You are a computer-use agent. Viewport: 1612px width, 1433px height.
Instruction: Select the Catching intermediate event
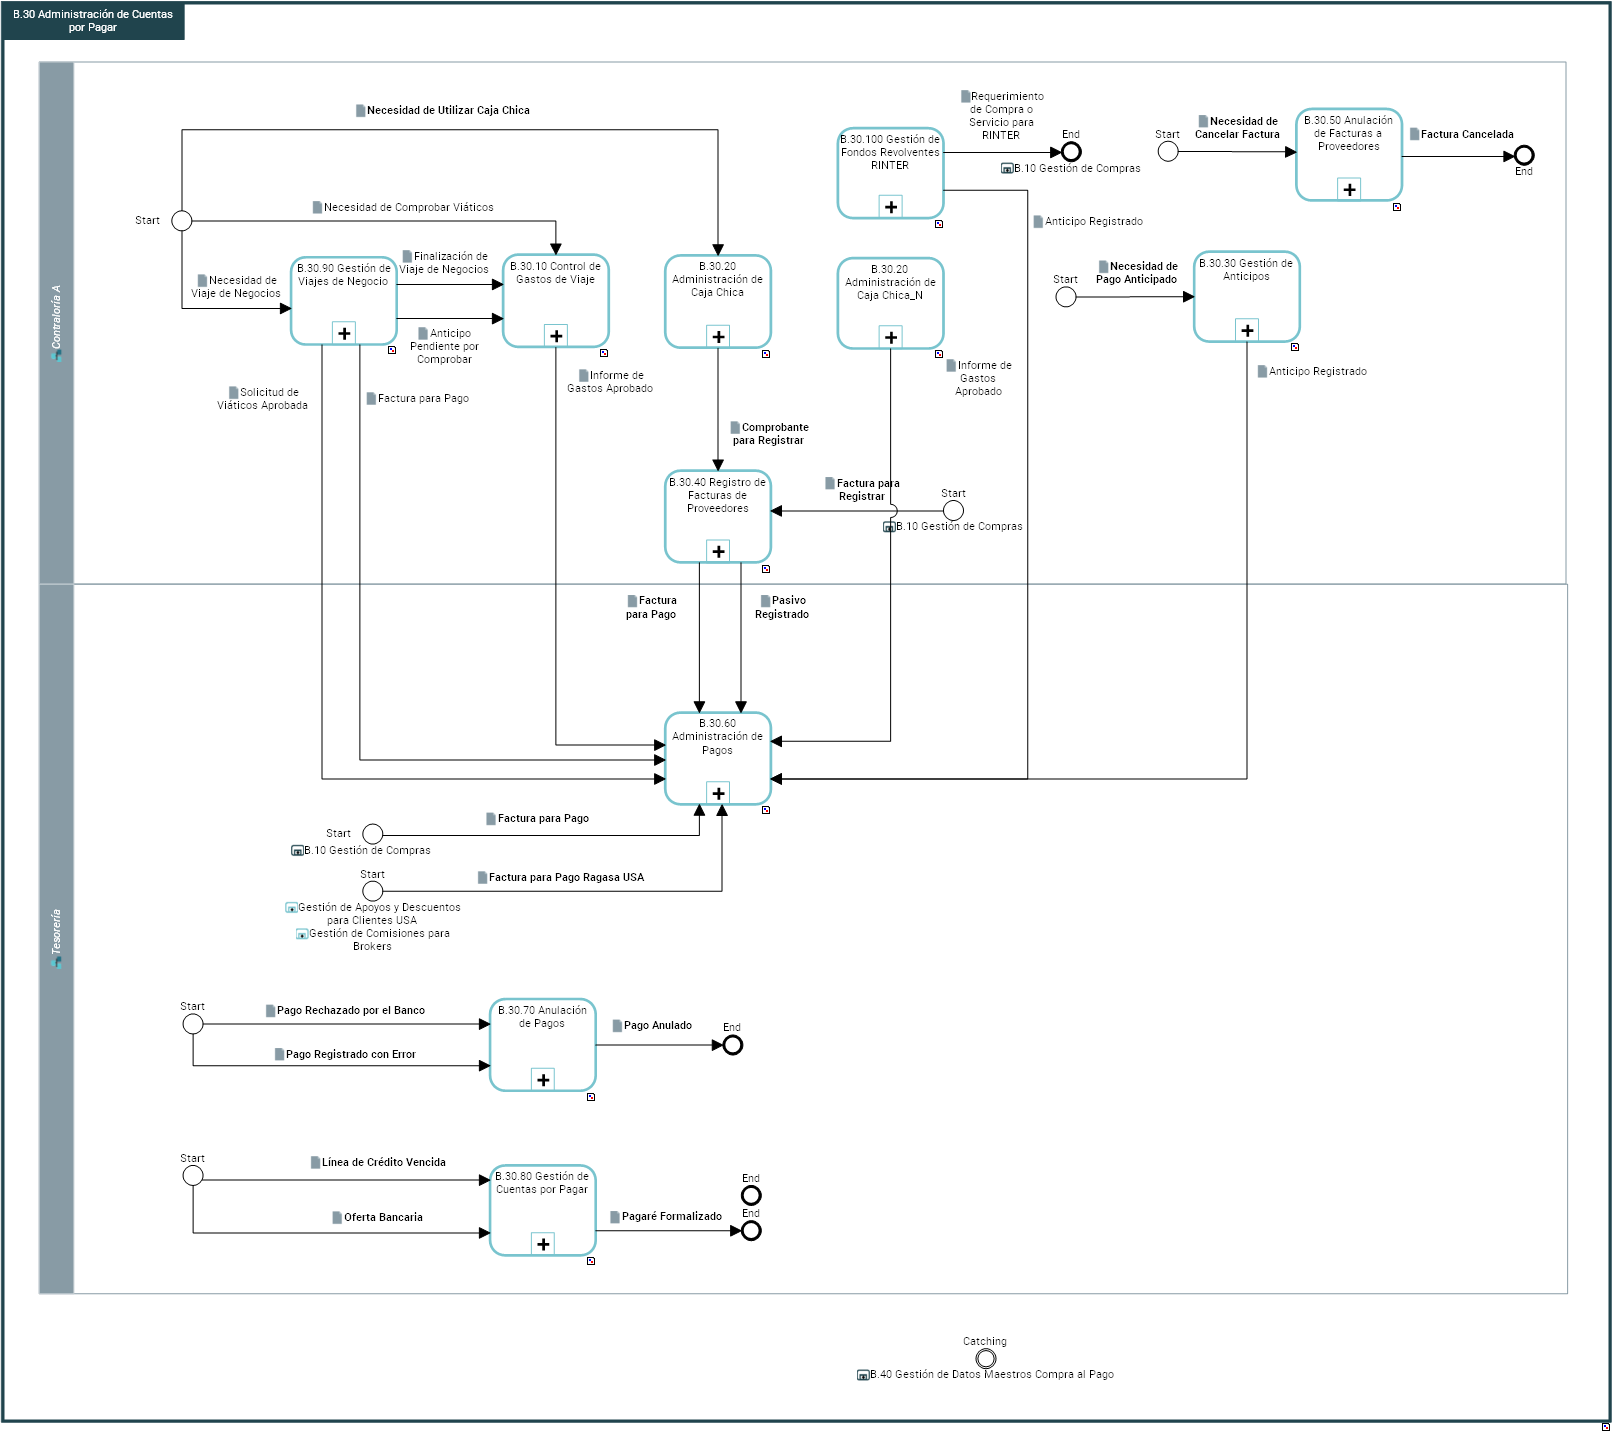(x=986, y=1358)
